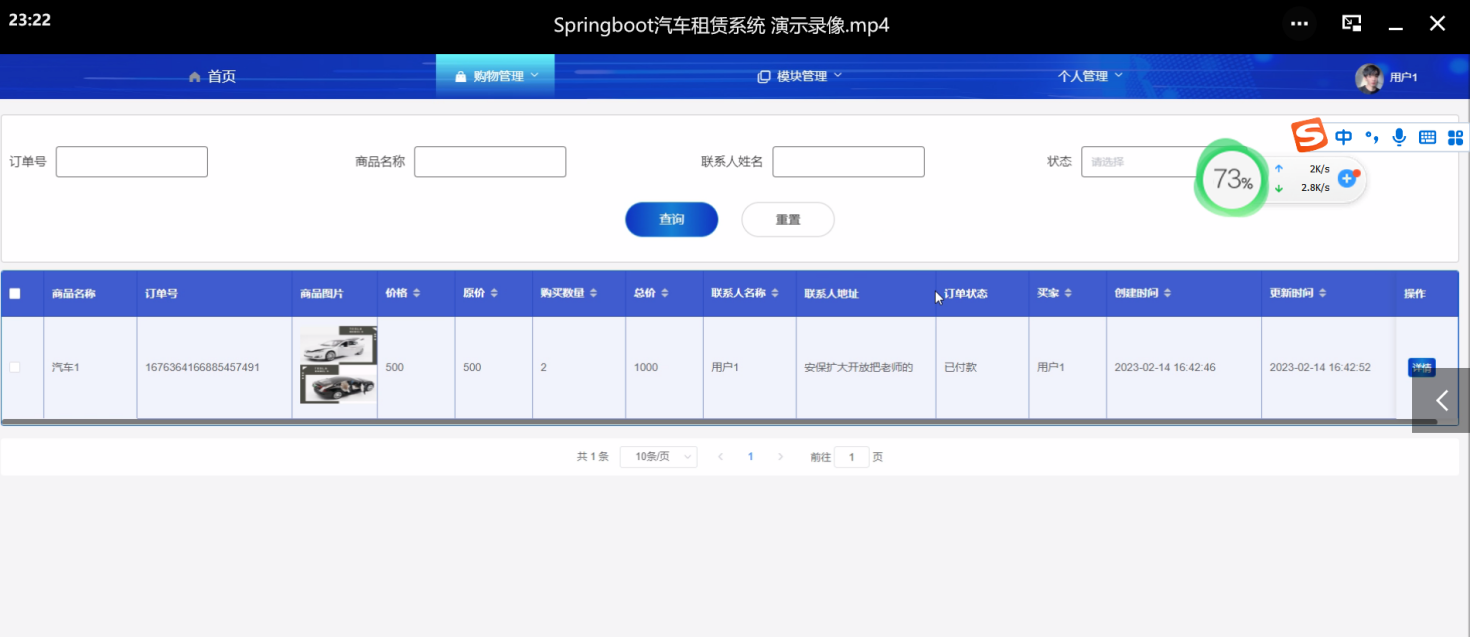
Task: Go to the 首页 home menu item
Action: pyautogui.click(x=212, y=77)
